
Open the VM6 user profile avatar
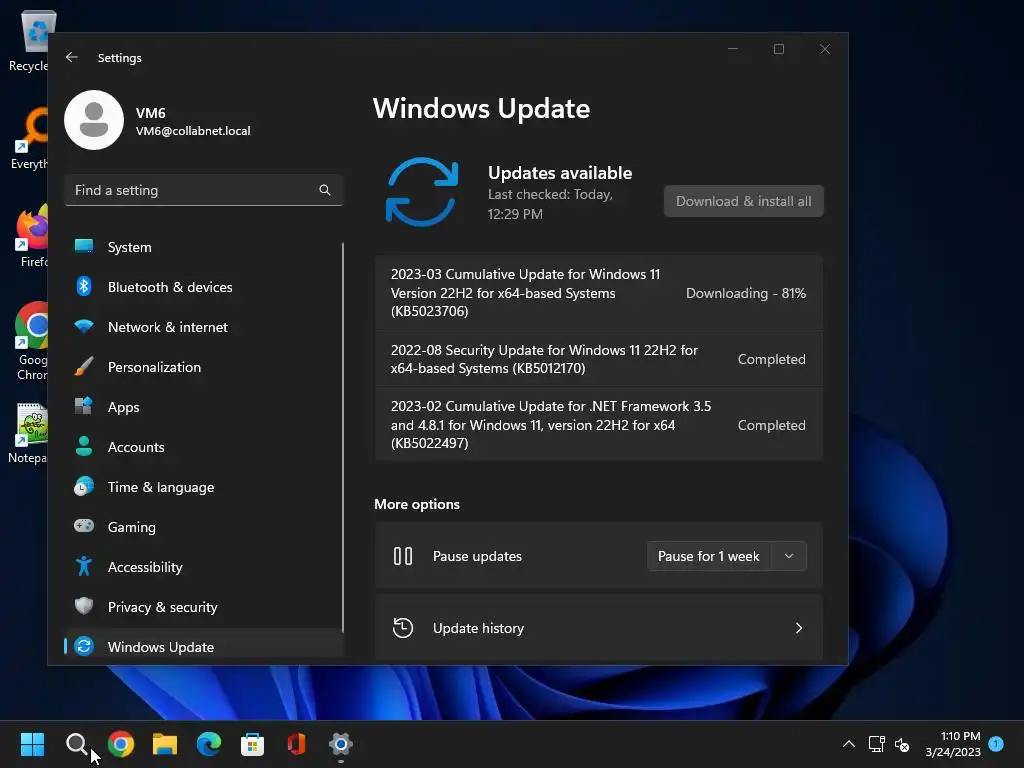[x=94, y=120]
